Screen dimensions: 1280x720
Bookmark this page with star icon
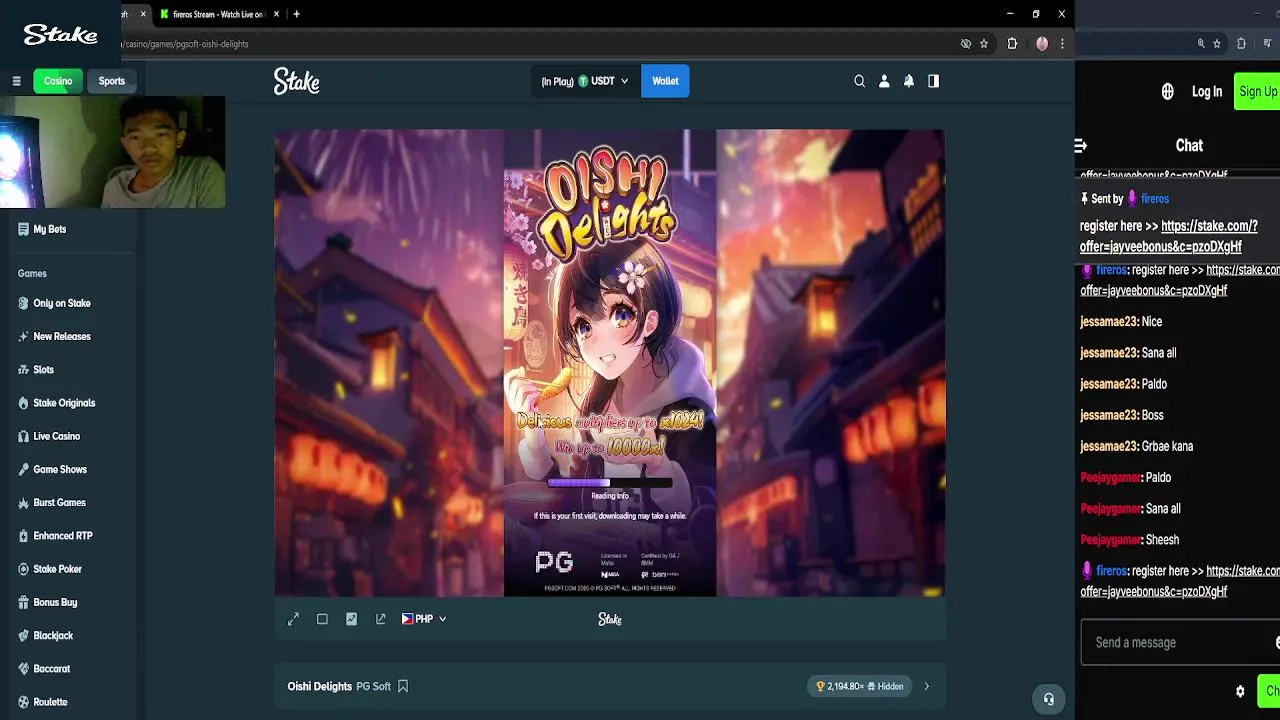click(984, 44)
